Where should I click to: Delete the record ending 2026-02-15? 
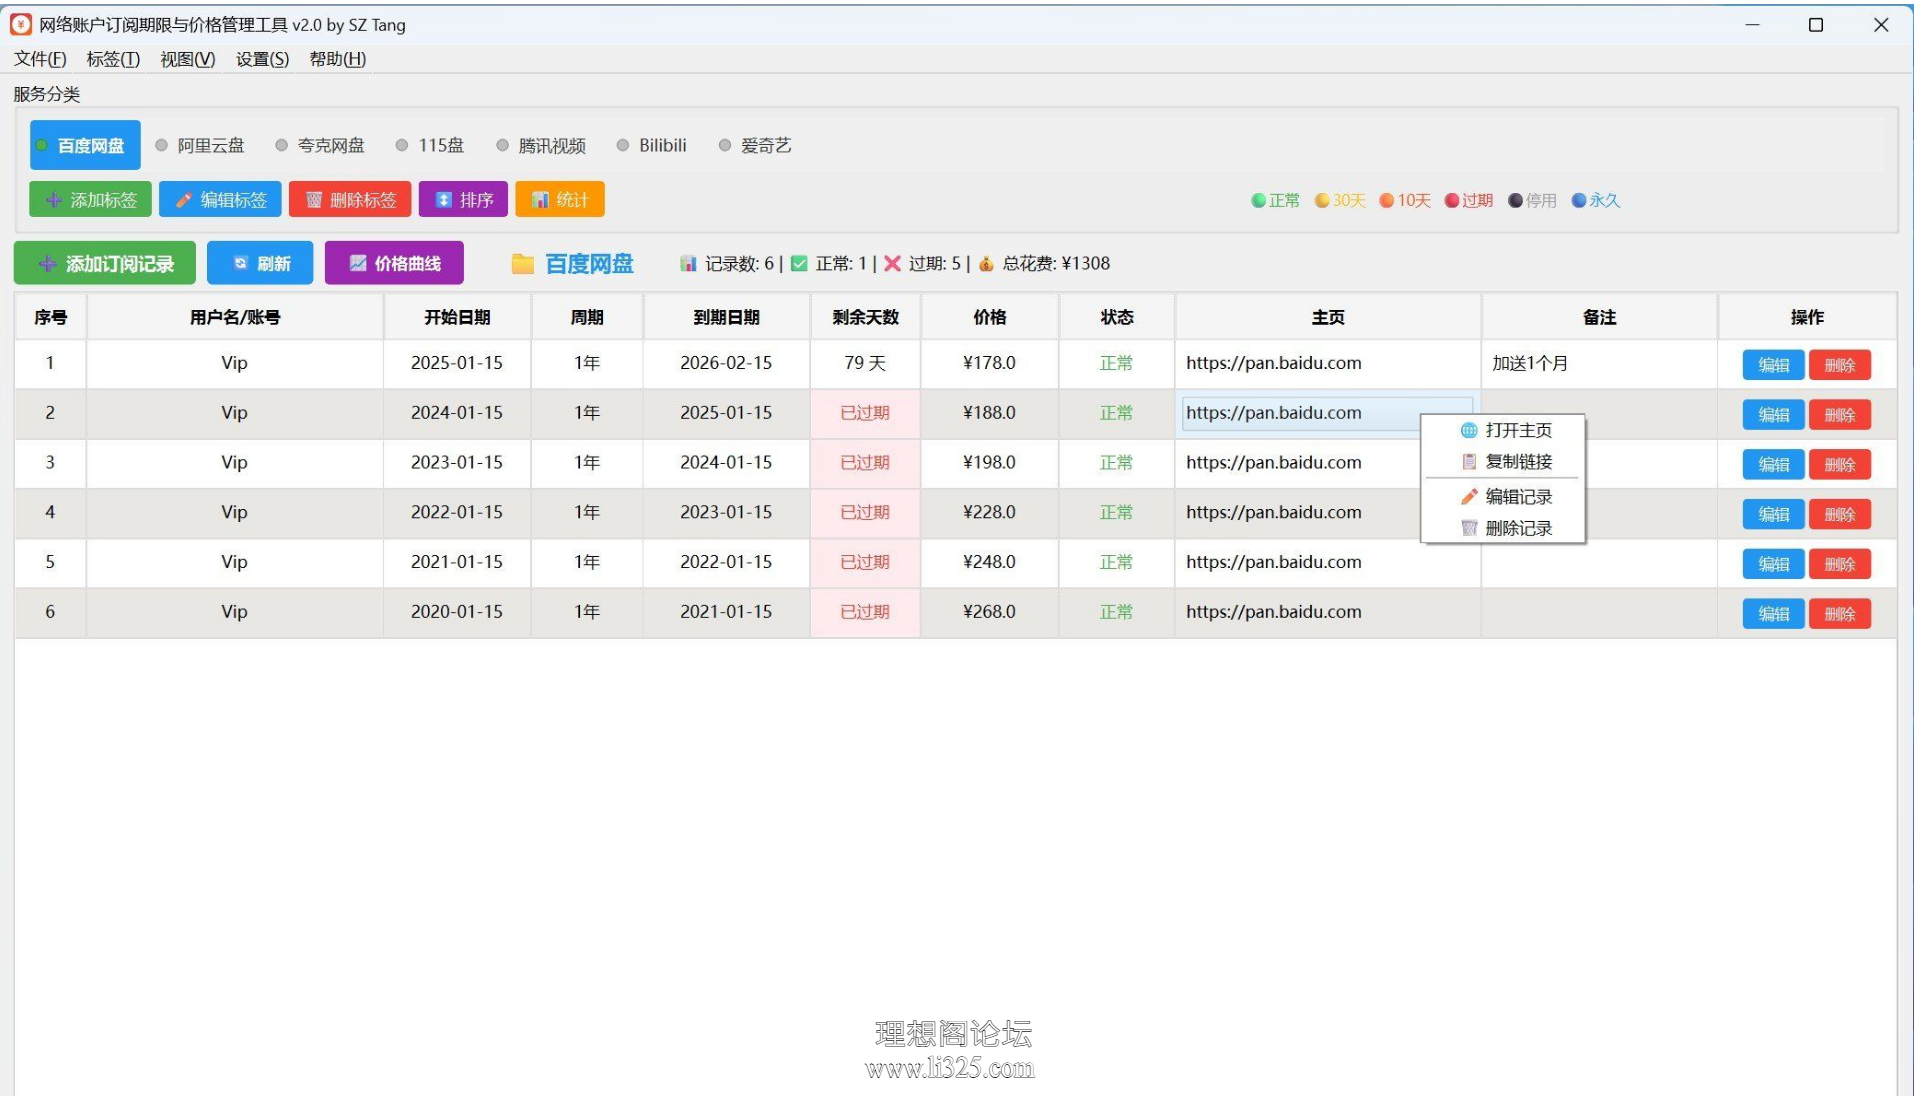[x=1839, y=364]
